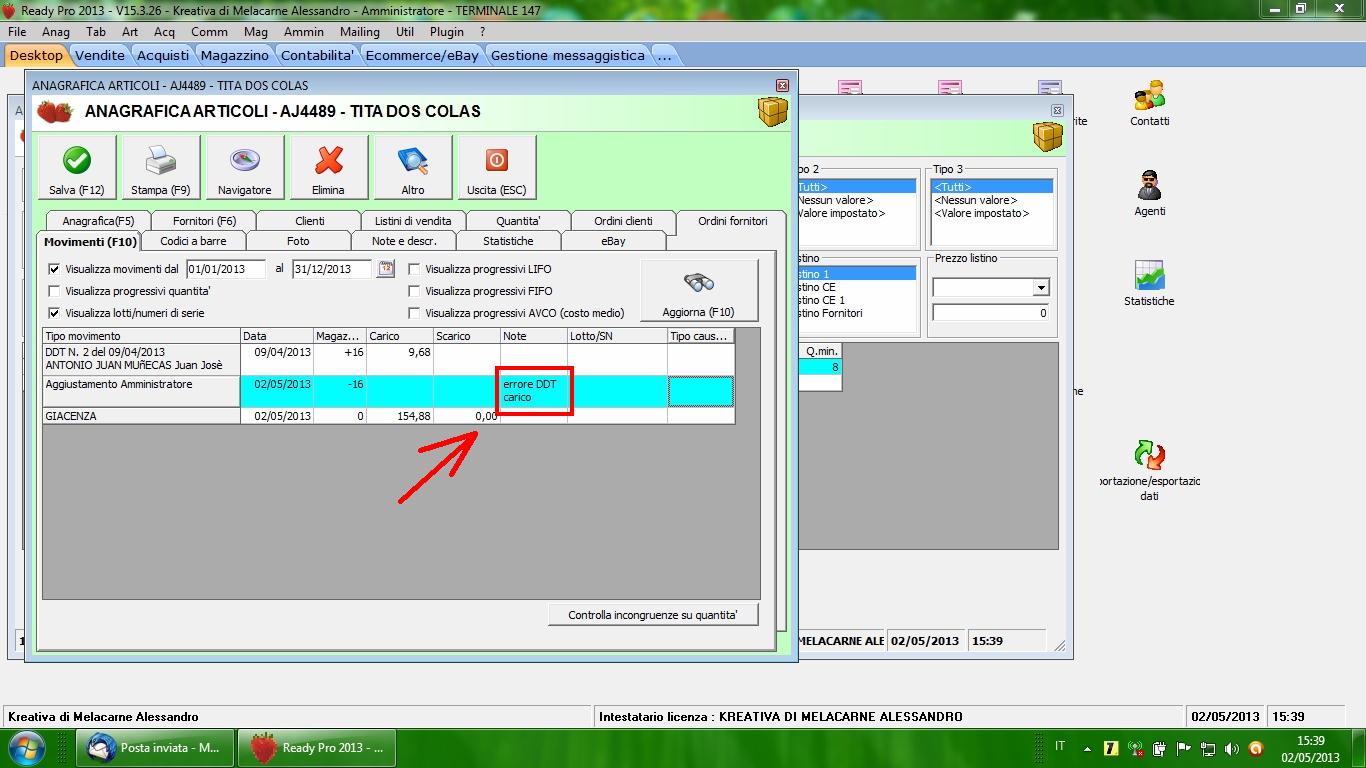Open the calendar date picker icon
The image size is (1366, 768).
(x=386, y=268)
